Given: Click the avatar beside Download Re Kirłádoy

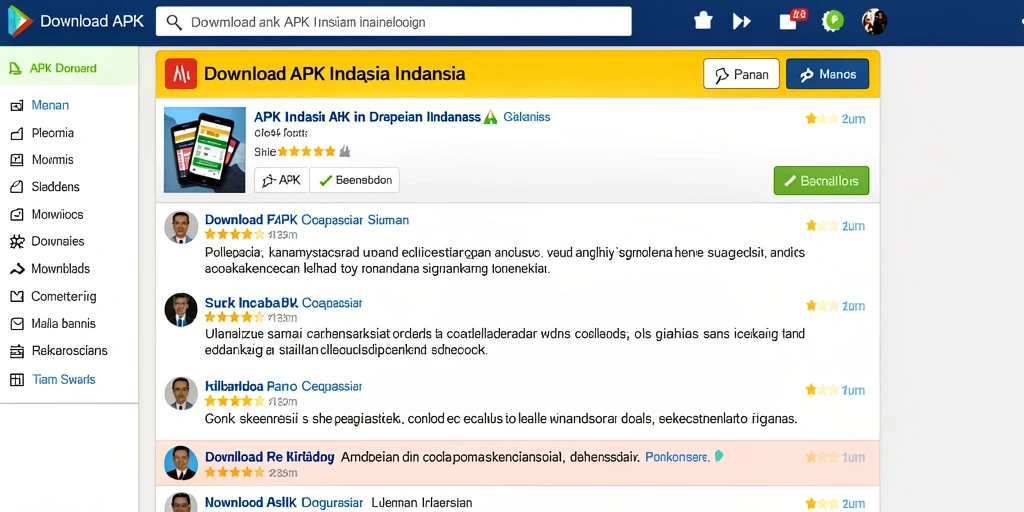Looking at the screenshot, I should pos(181,464).
